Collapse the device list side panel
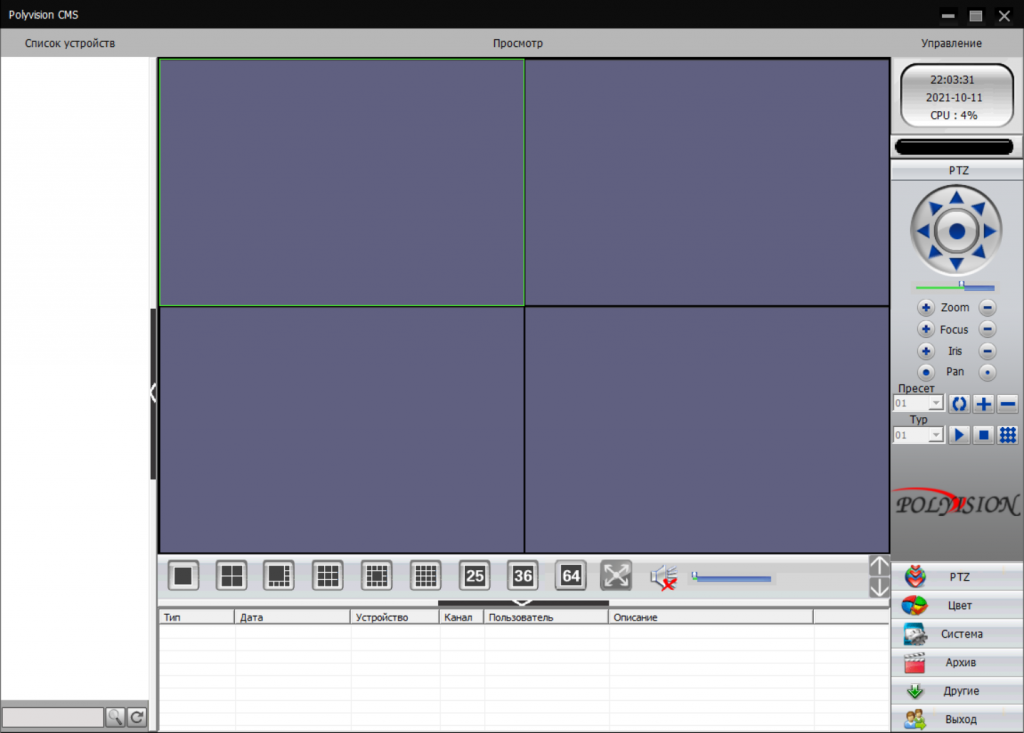This screenshot has height=733, width=1024. [153, 392]
